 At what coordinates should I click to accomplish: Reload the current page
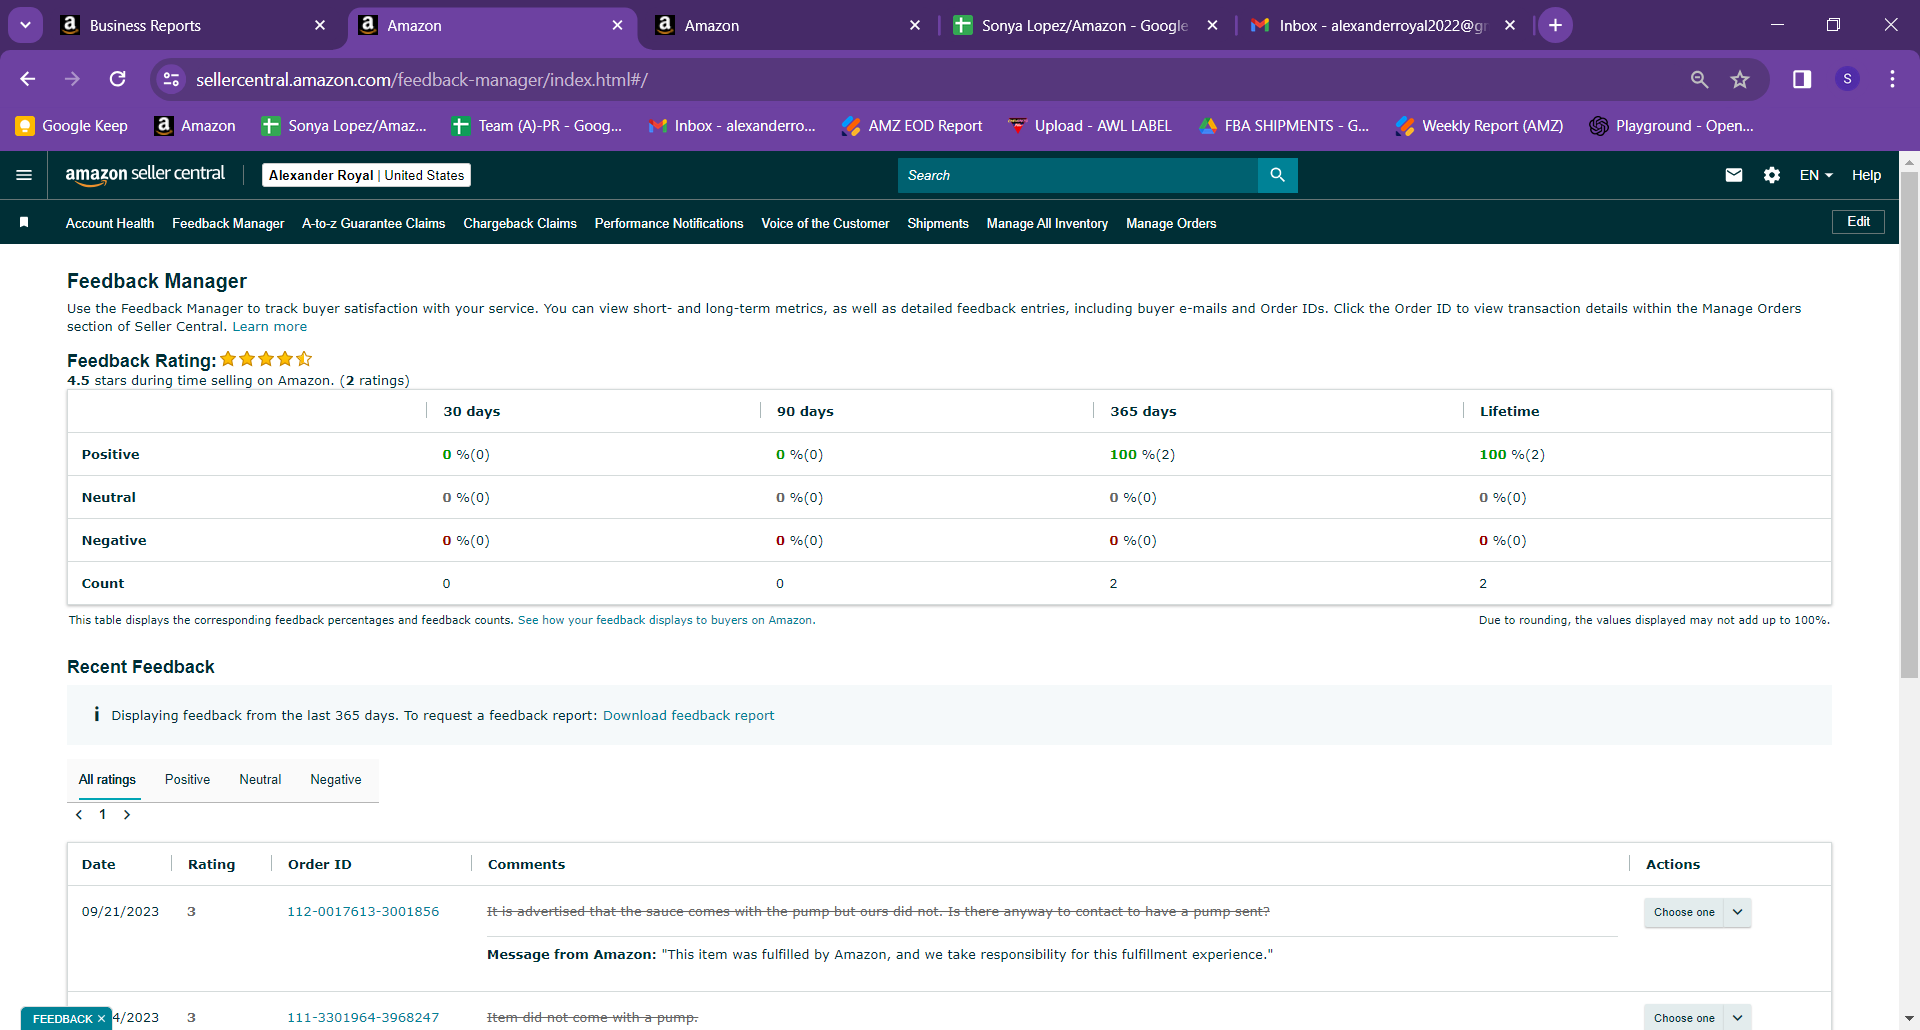click(x=117, y=79)
